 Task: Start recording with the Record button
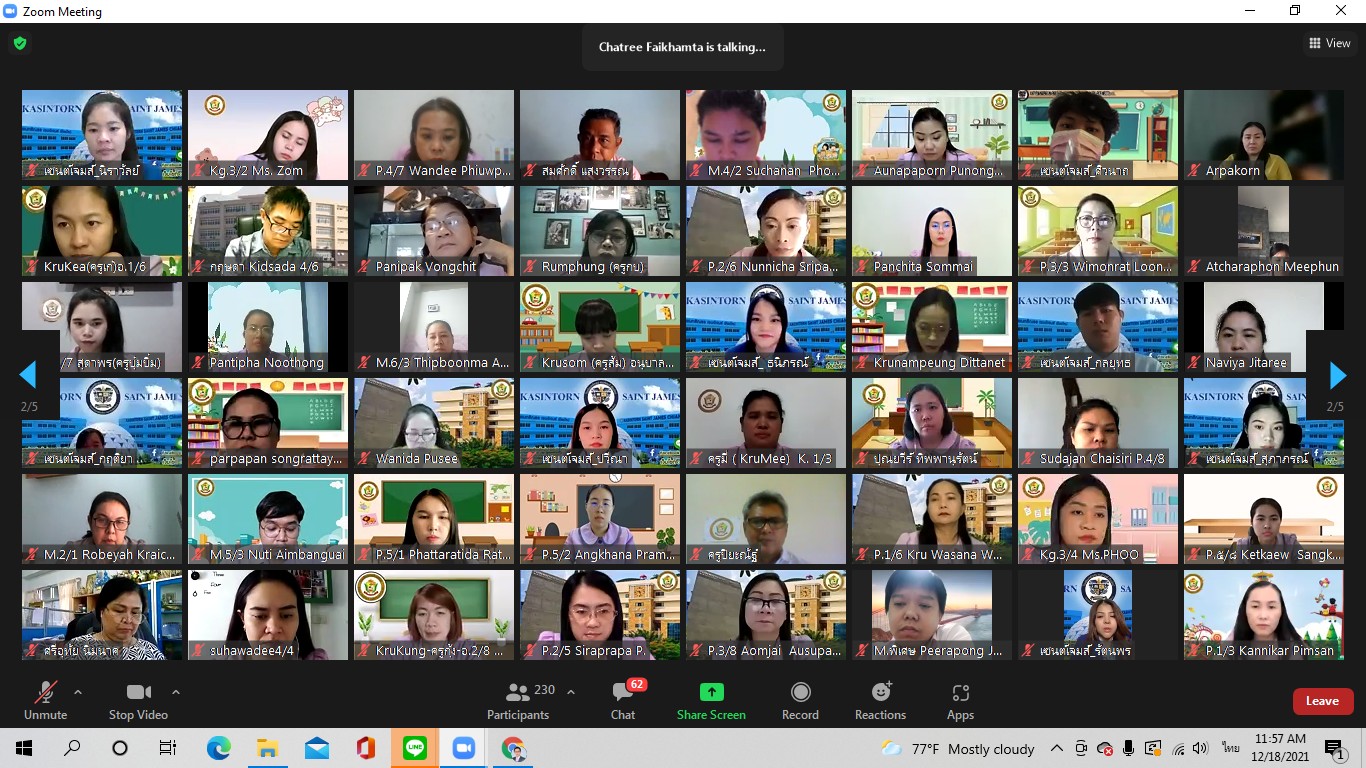[800, 700]
